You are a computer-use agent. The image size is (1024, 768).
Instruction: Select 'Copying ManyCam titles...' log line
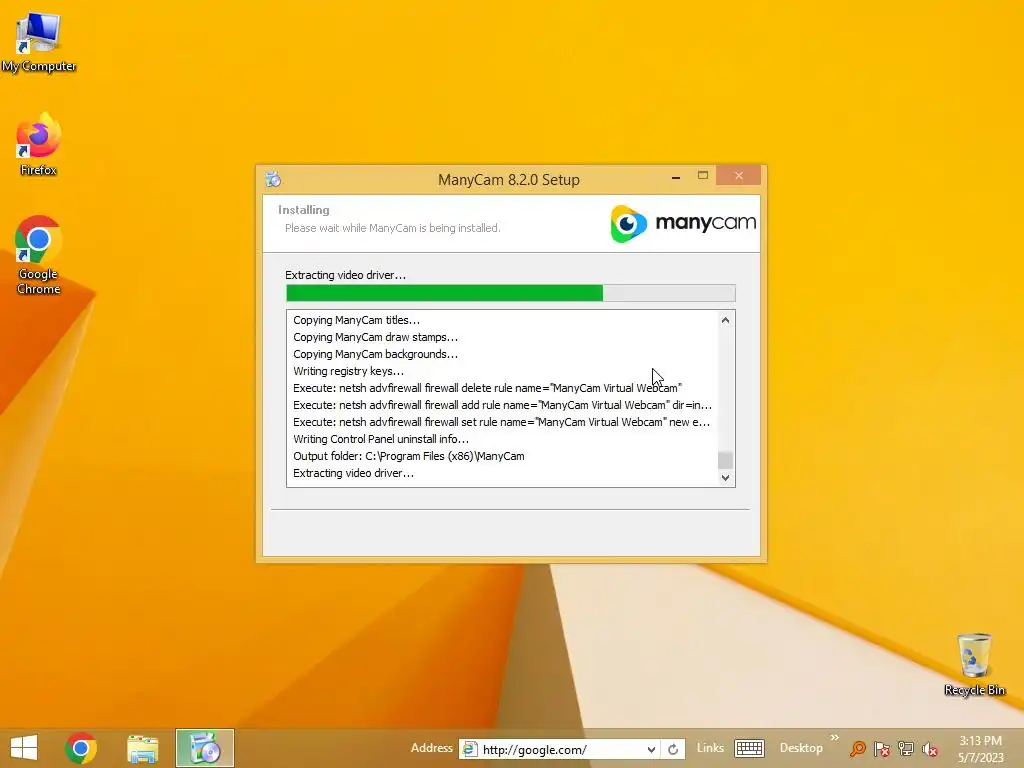pos(357,320)
